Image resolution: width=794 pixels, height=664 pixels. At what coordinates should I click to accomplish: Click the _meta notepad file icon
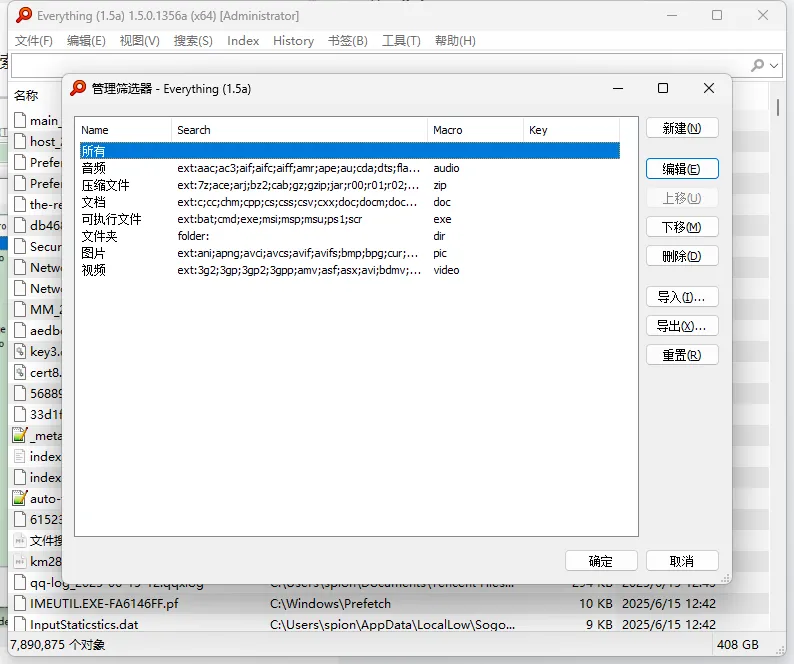click(x=20, y=435)
